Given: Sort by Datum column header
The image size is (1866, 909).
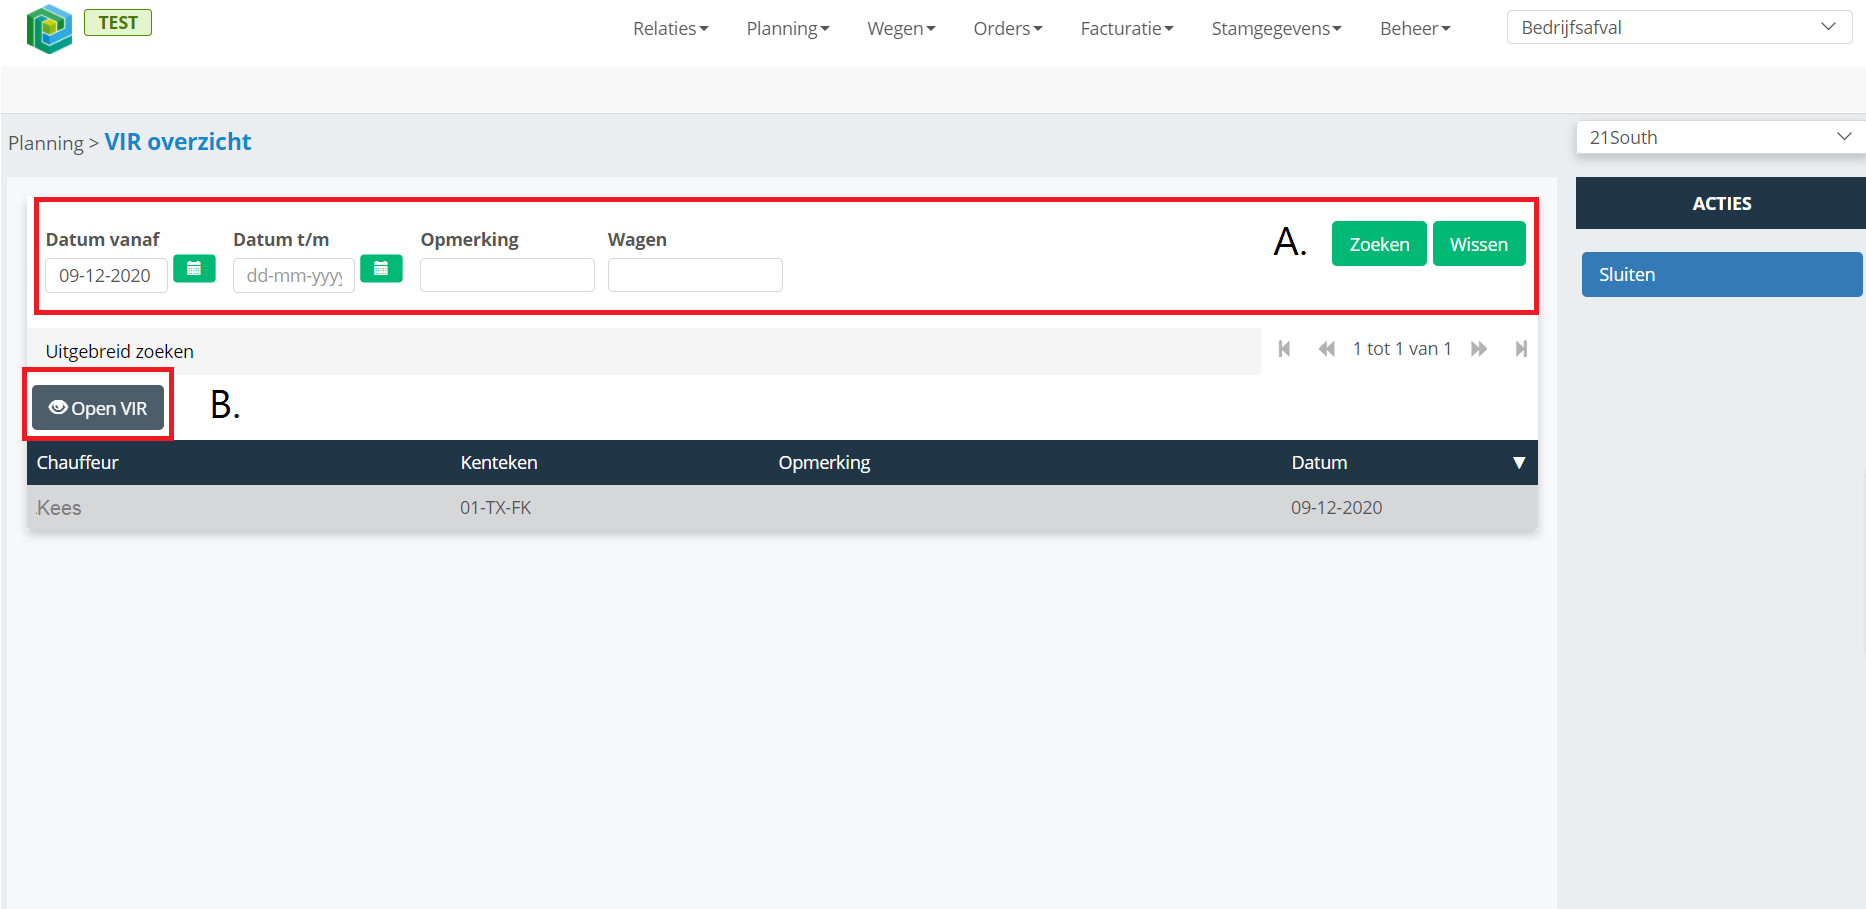Looking at the screenshot, I should [1319, 463].
